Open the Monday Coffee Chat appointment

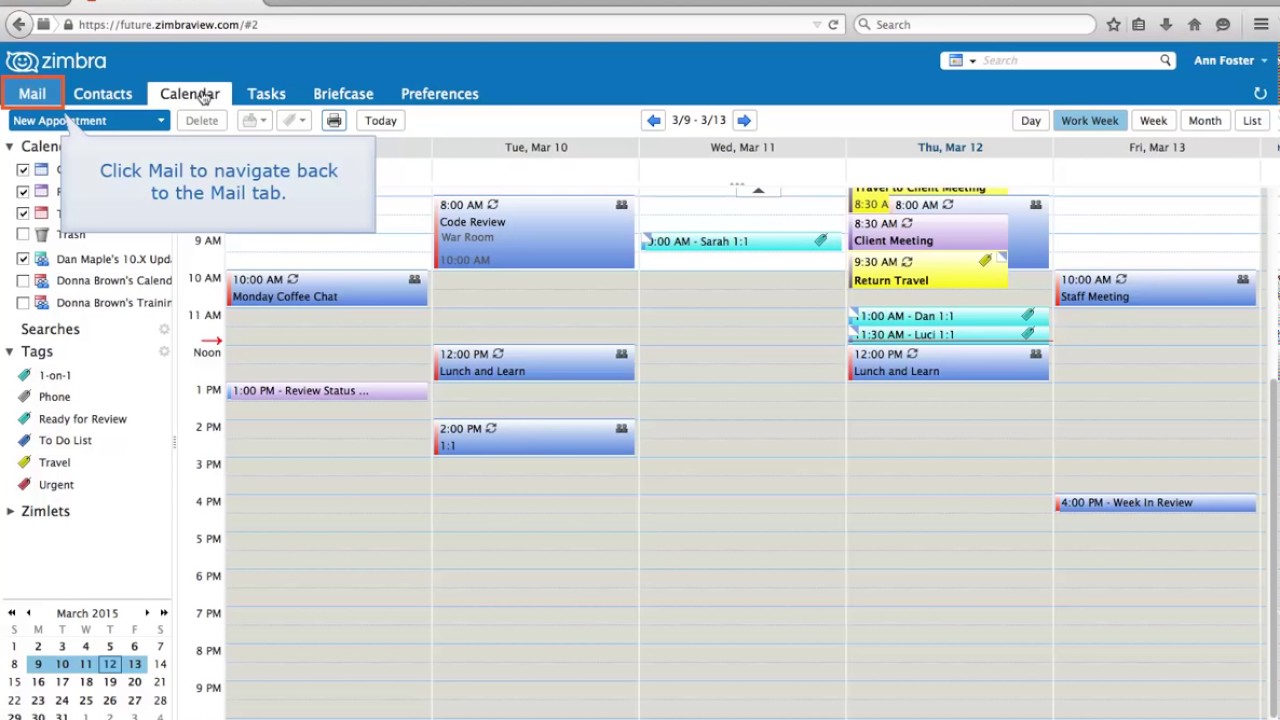[328, 288]
